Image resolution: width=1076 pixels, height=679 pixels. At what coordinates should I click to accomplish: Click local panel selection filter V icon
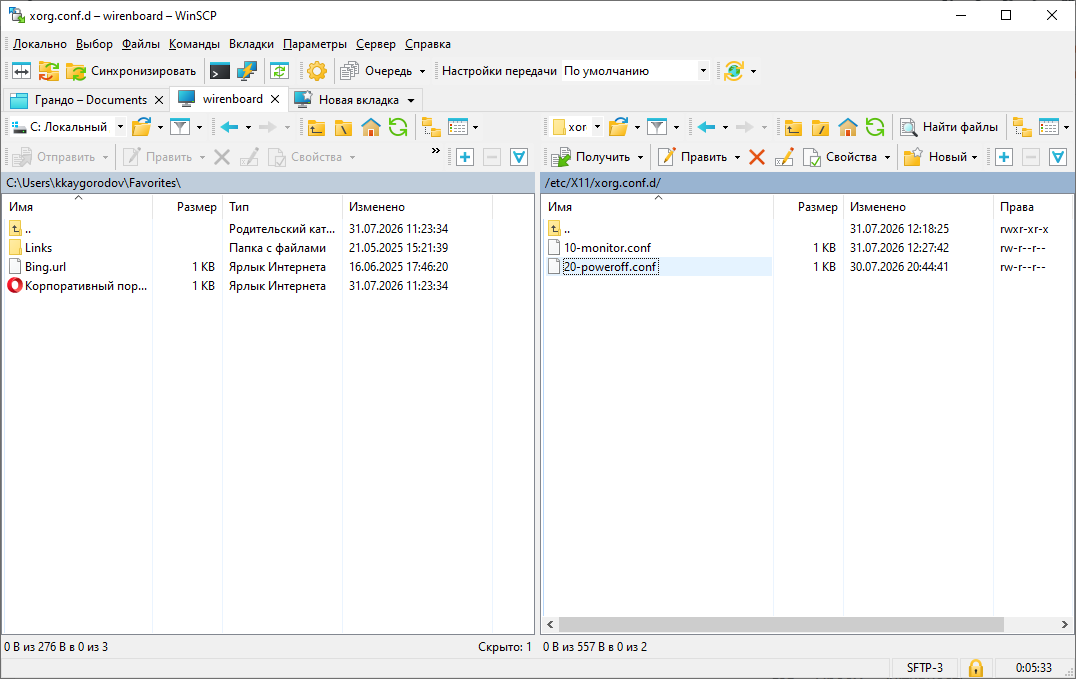(x=519, y=157)
